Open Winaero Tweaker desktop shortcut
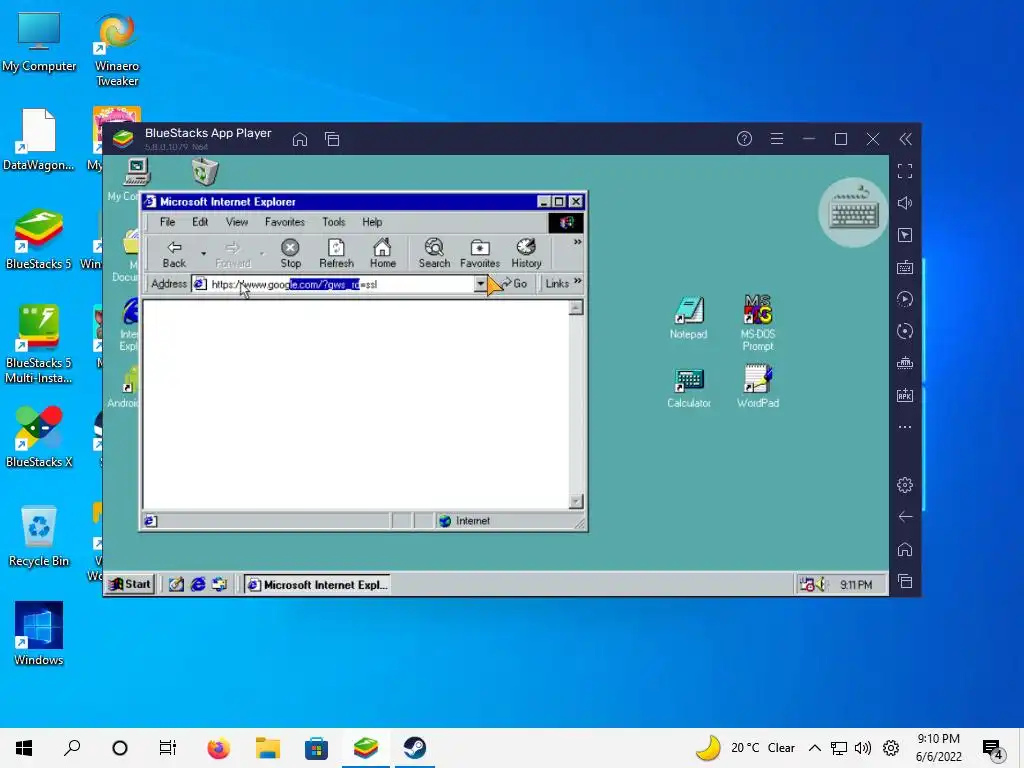 click(117, 51)
